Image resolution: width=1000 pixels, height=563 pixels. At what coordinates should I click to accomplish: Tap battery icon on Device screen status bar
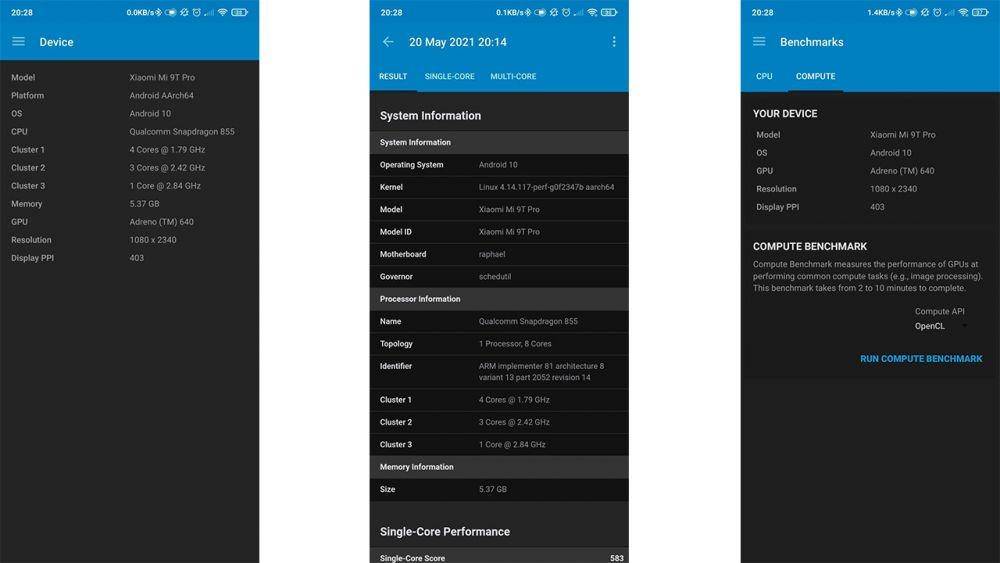tap(240, 12)
